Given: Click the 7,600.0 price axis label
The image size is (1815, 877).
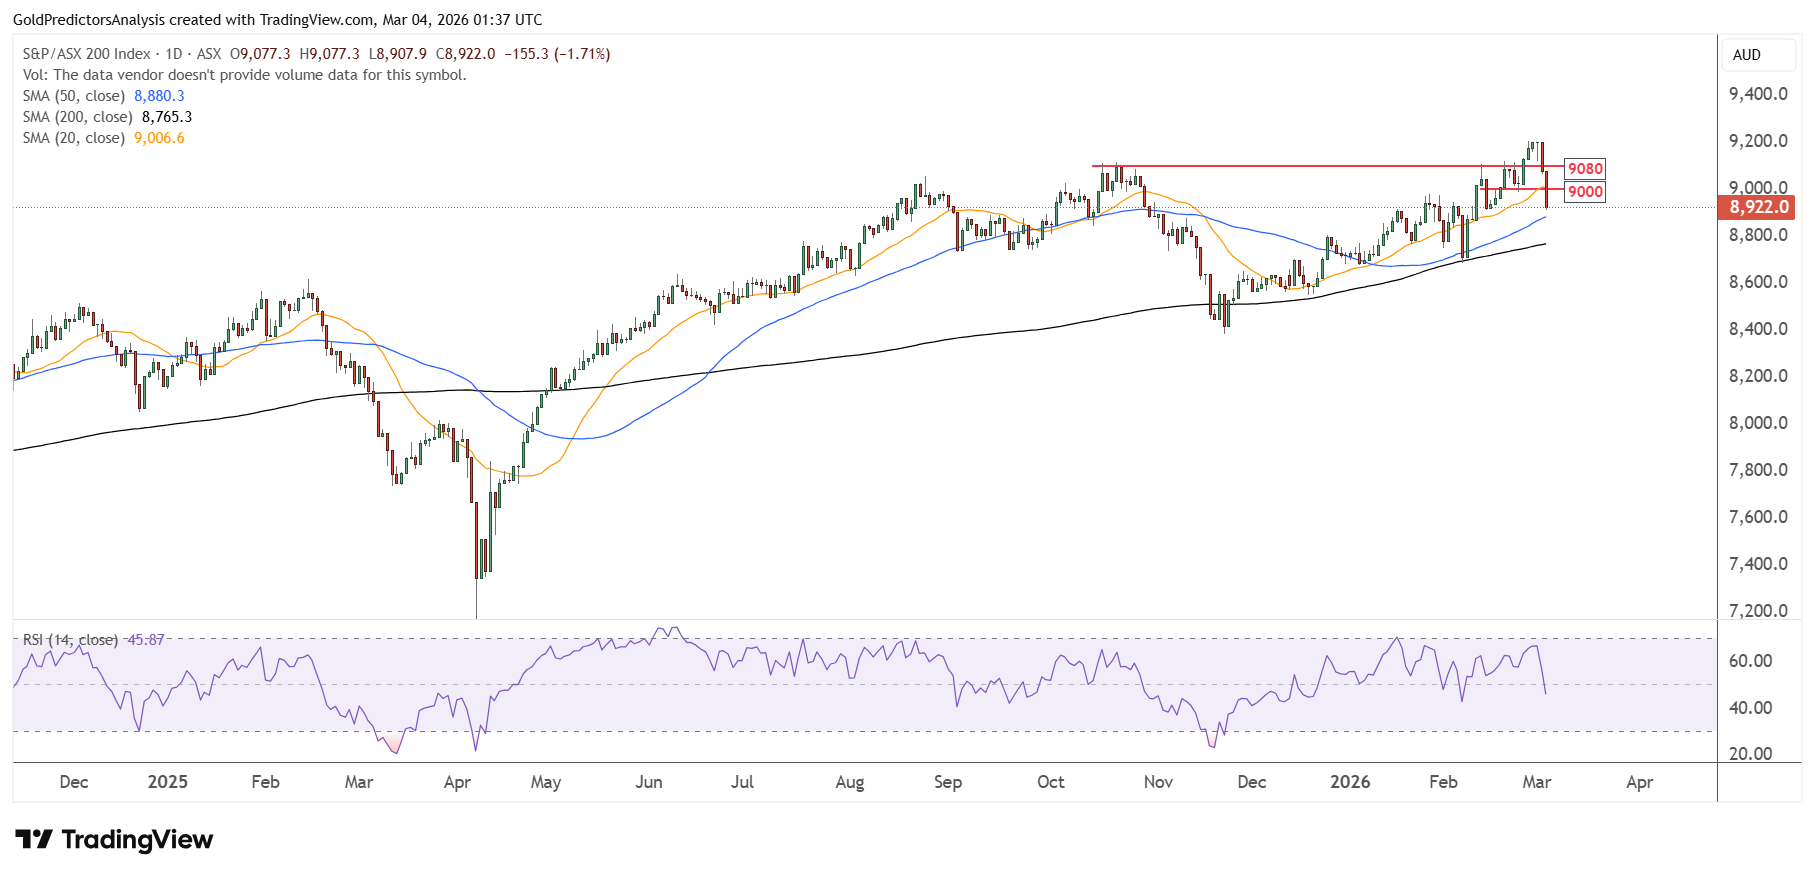Looking at the screenshot, I should click(x=1758, y=517).
